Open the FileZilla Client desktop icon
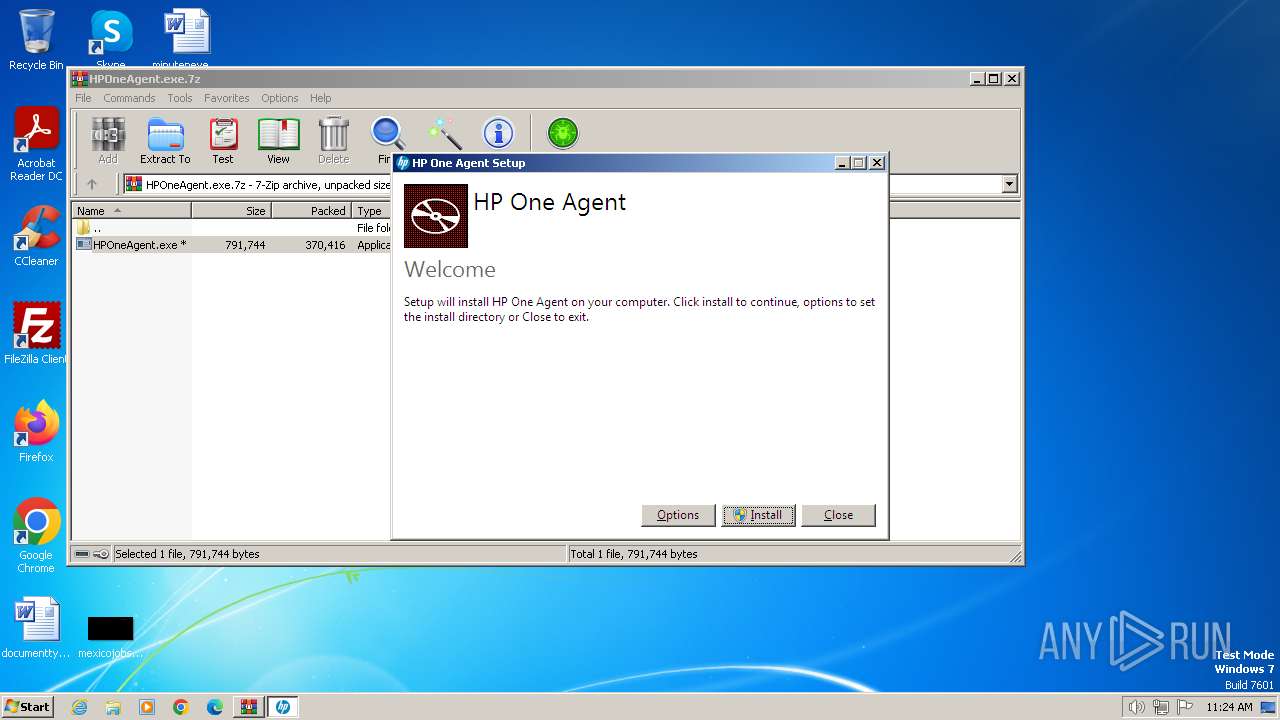Viewport: 1280px width, 720px height. (x=36, y=334)
